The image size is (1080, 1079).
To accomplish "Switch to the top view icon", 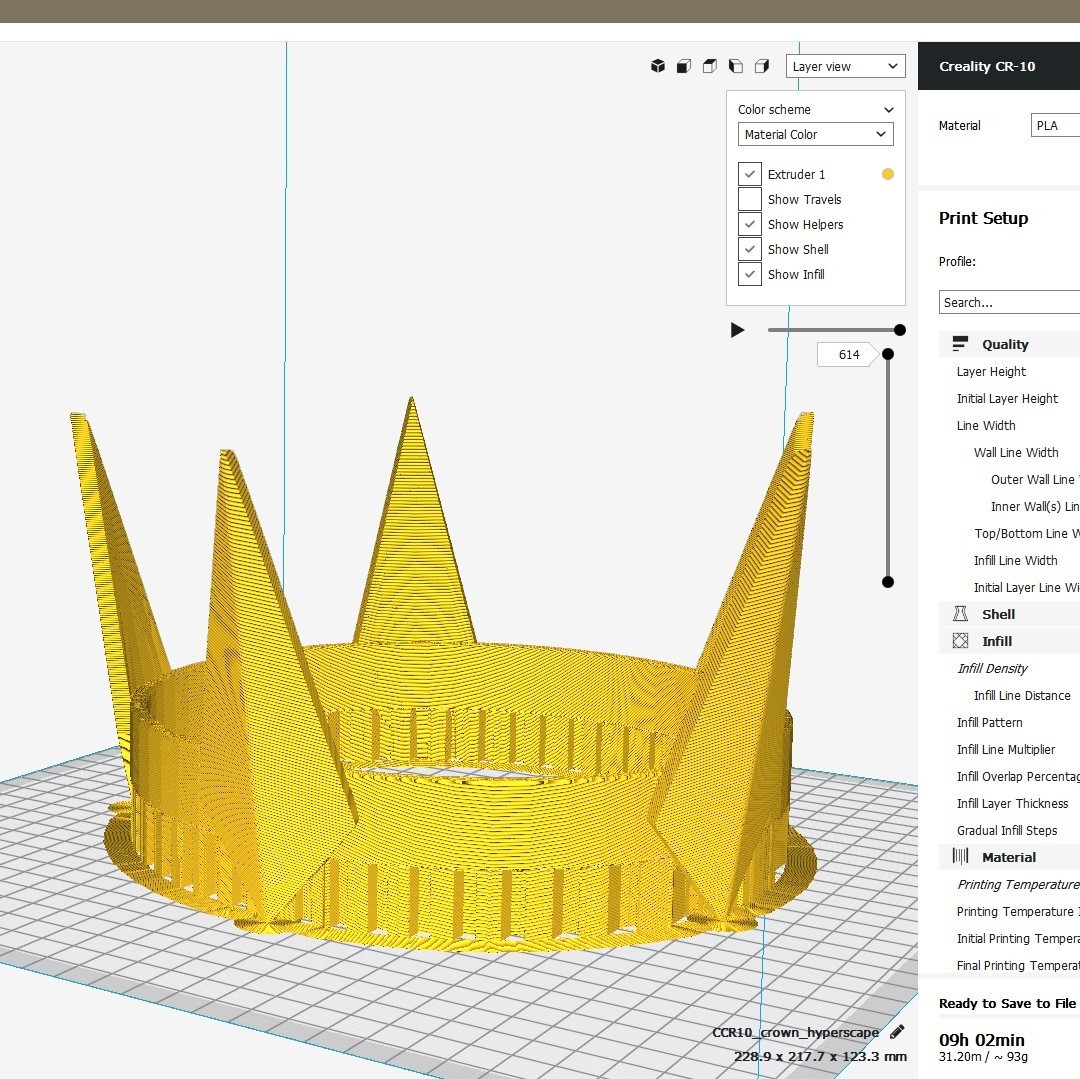I will click(709, 65).
